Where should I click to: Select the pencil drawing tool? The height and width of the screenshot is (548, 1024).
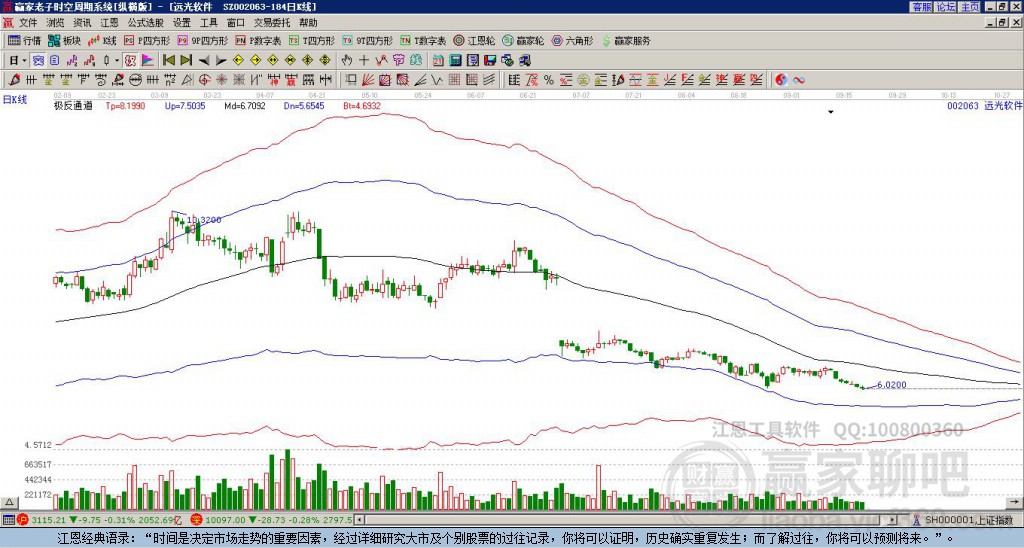(x=12, y=80)
